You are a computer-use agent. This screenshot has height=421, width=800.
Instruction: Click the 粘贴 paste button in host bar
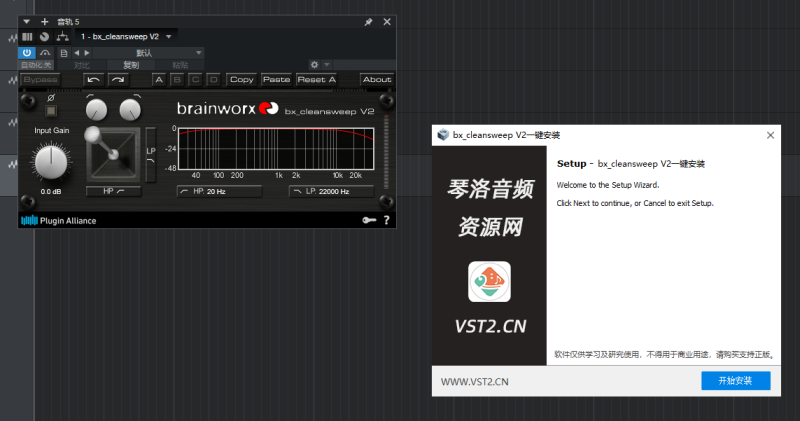click(x=180, y=65)
